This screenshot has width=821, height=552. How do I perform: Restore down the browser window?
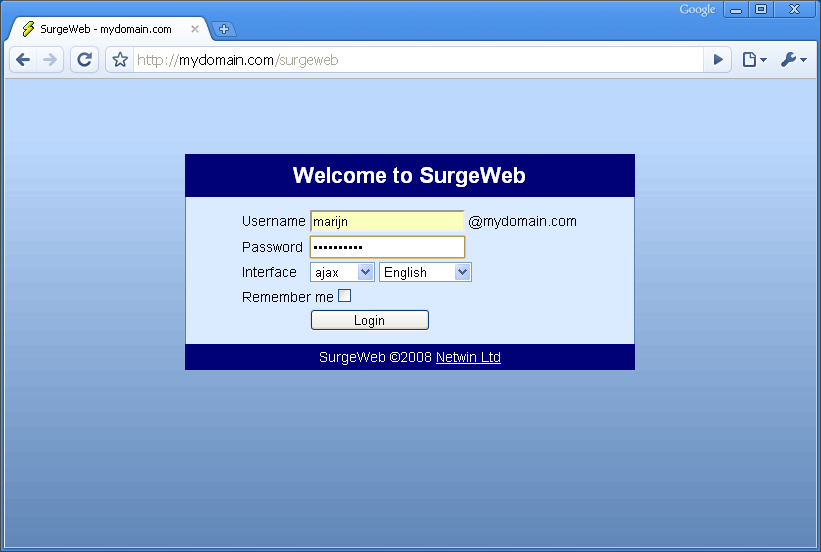(x=761, y=10)
